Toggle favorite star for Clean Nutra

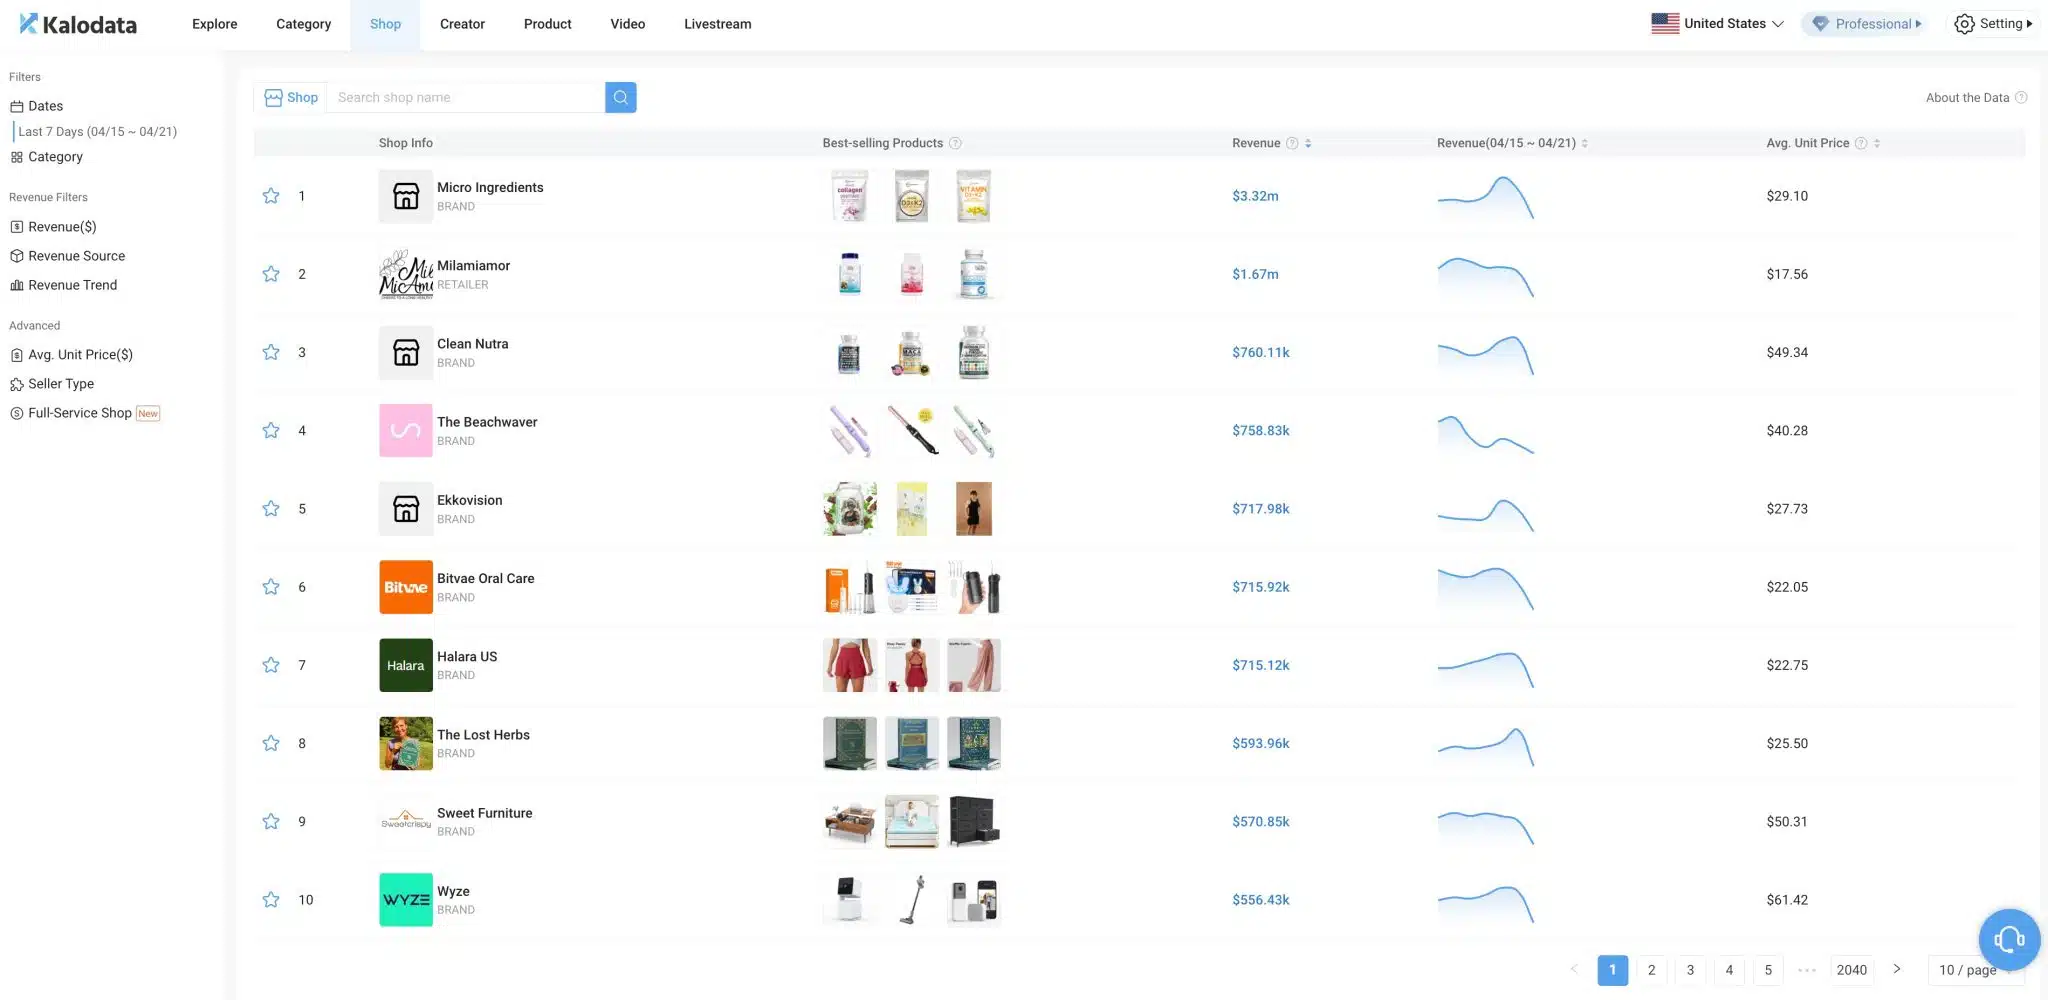coord(271,352)
